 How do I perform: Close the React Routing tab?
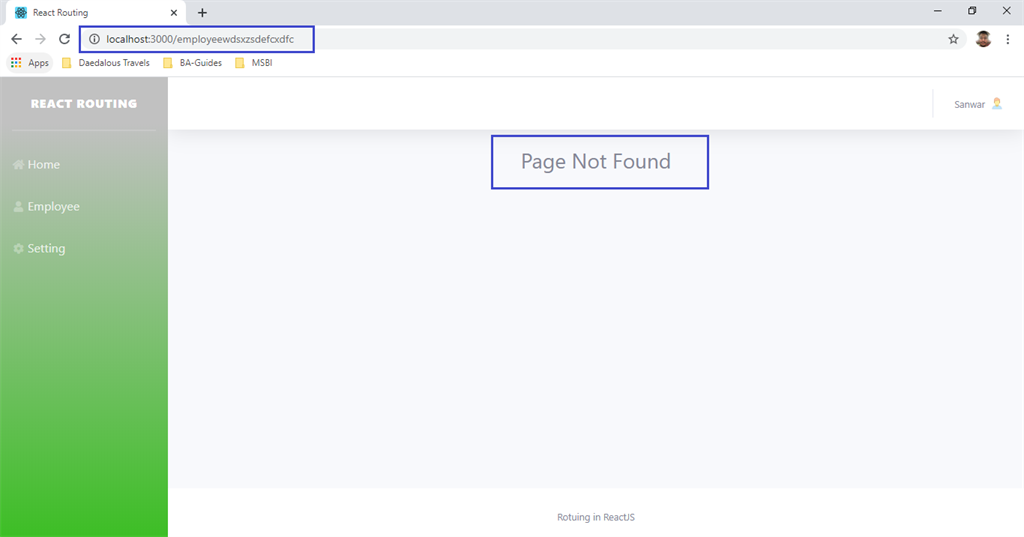[x=174, y=12]
